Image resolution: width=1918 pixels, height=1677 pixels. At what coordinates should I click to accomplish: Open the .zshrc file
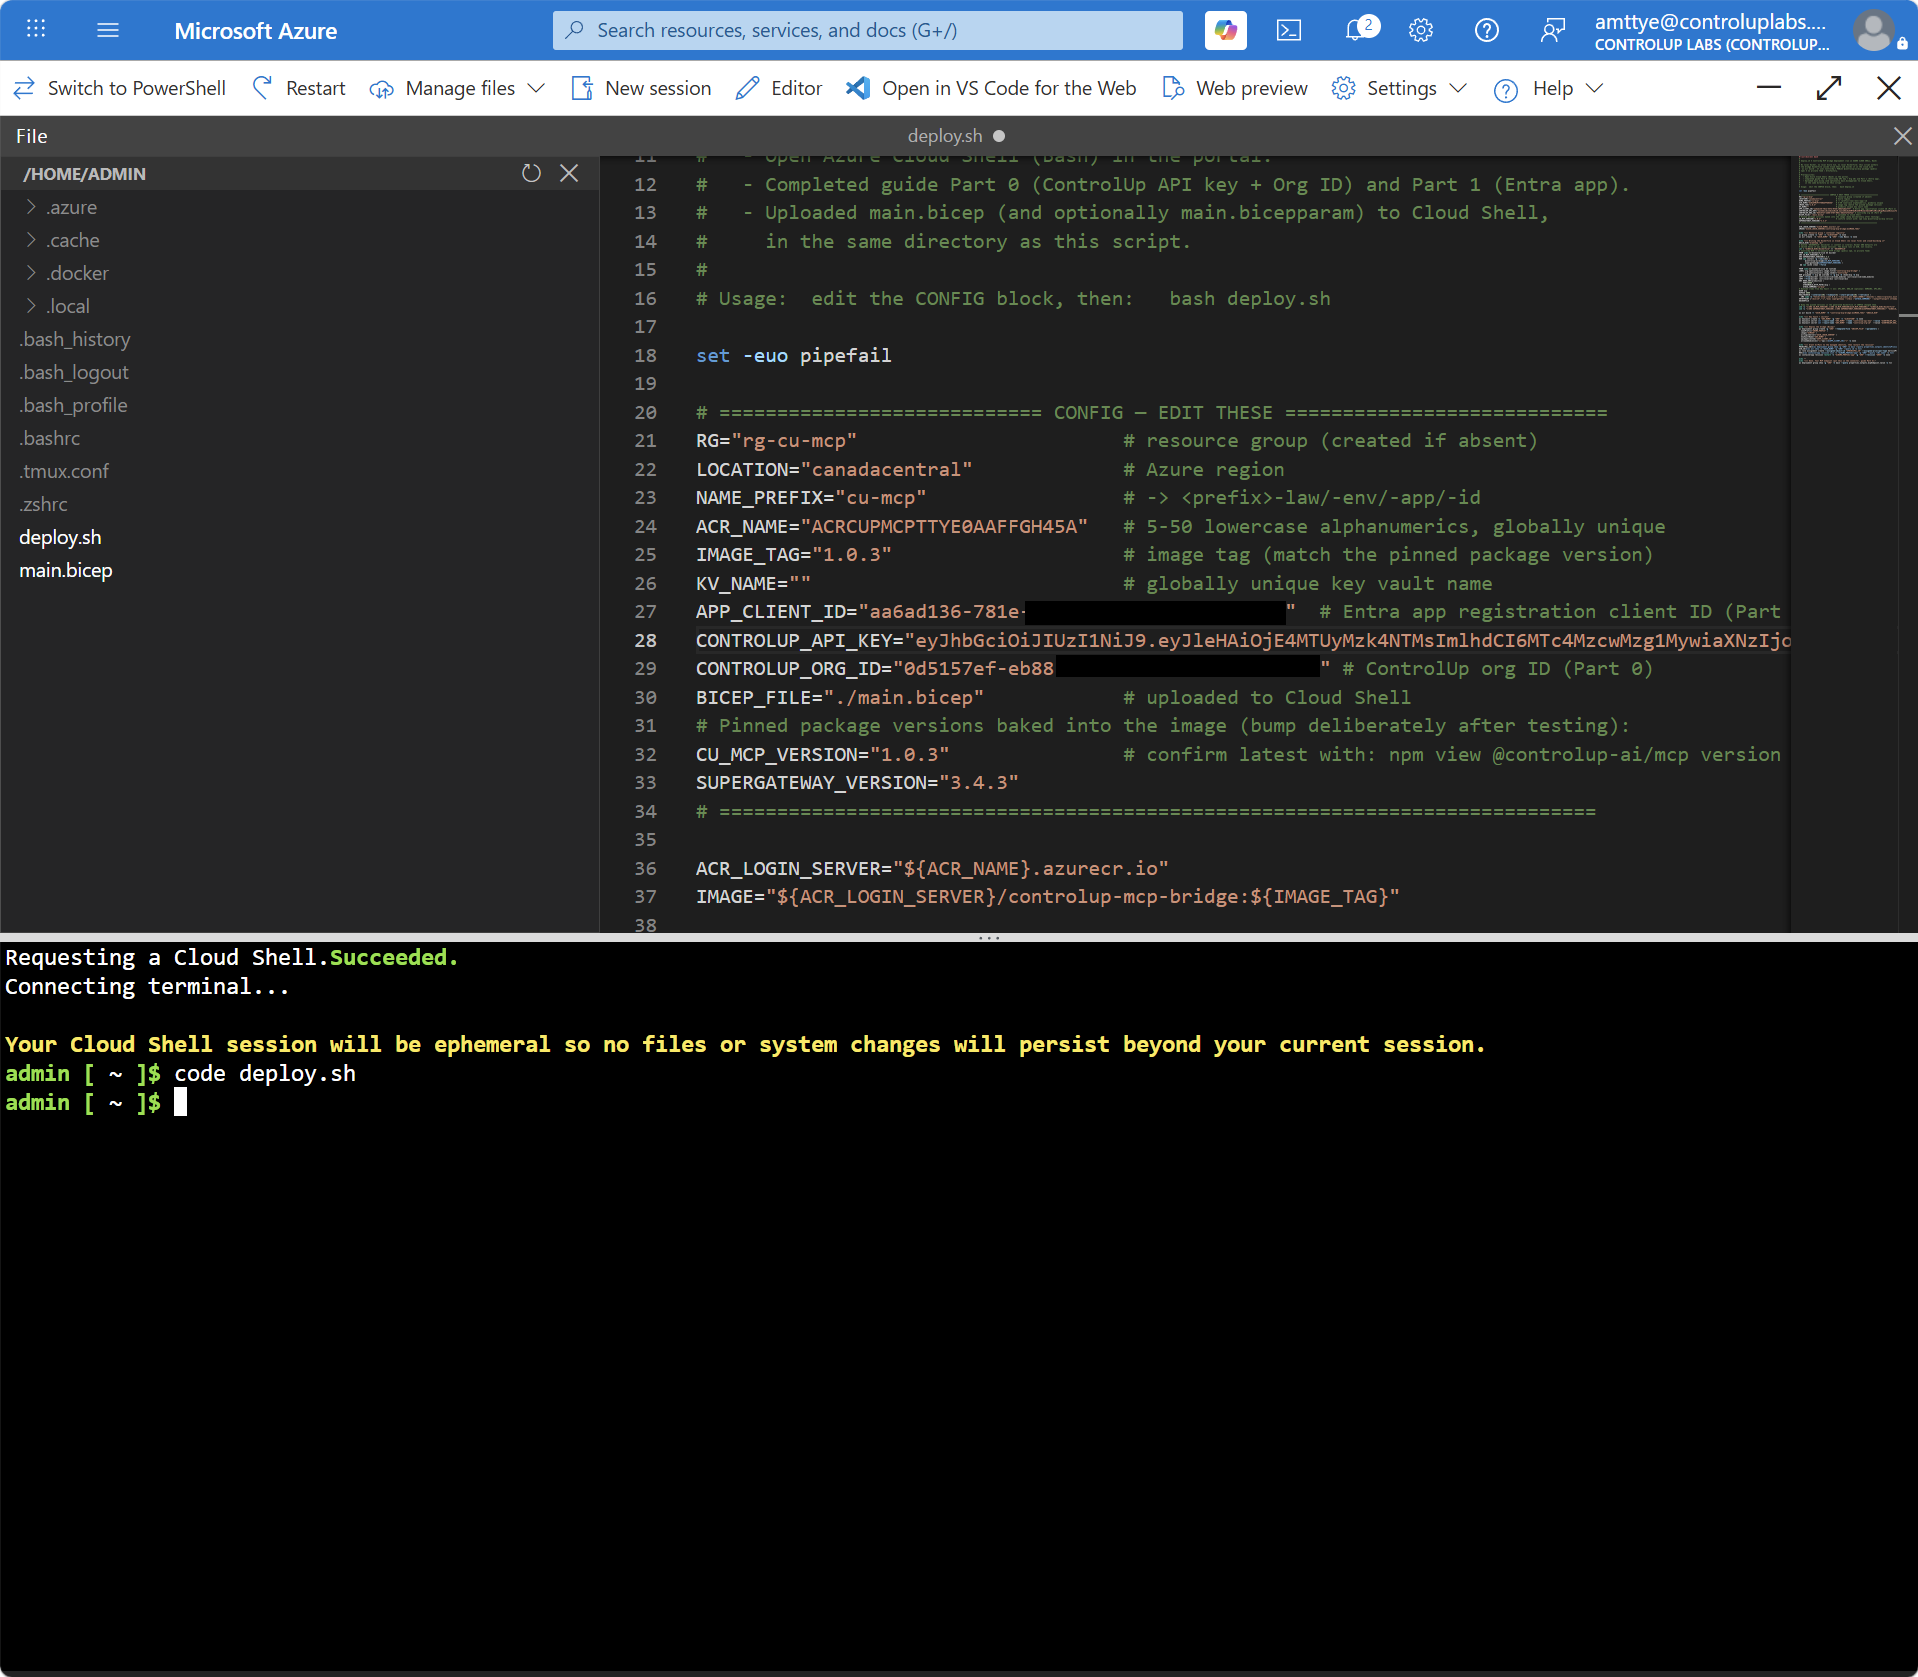43,504
